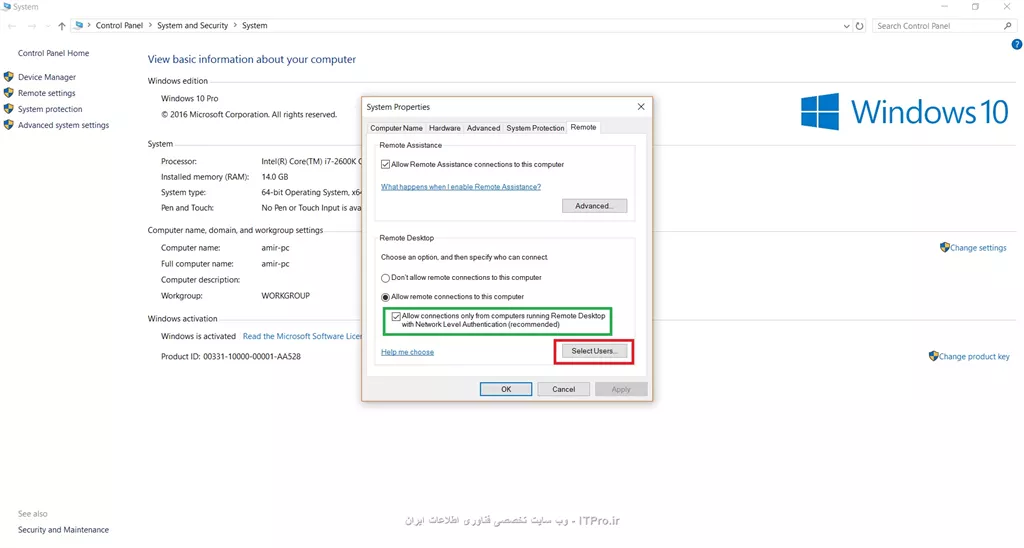Click System and Security in breadcrumb
Viewport: 1024px width, 548px height.
[193, 25]
